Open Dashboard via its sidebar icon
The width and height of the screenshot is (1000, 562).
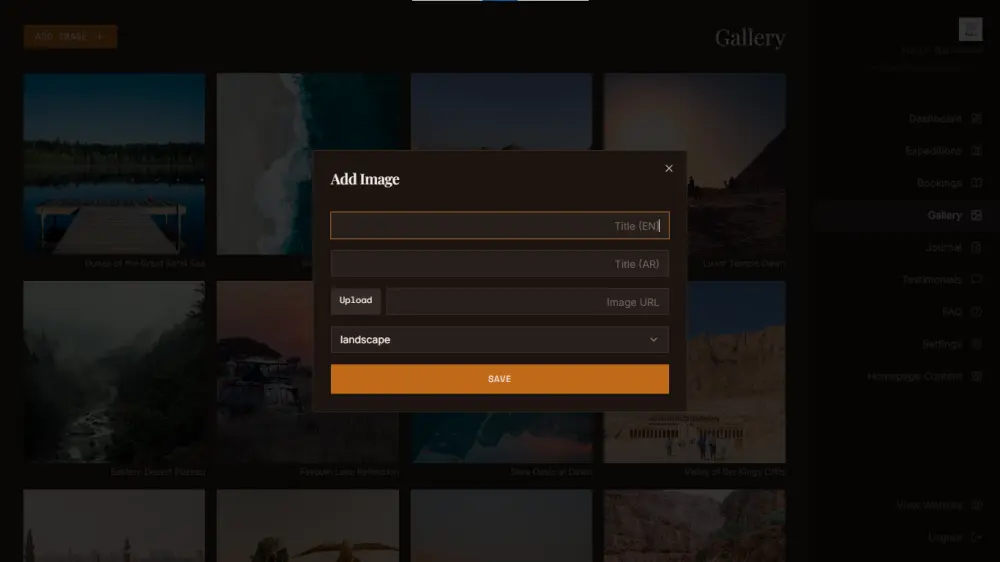point(976,119)
